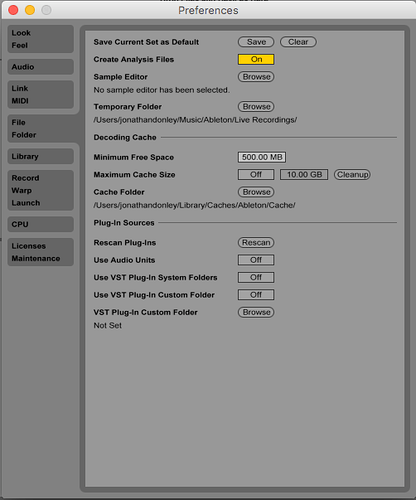The height and width of the screenshot is (500, 416).
Task: Select the Library tab in sidebar
Action: tap(40, 156)
